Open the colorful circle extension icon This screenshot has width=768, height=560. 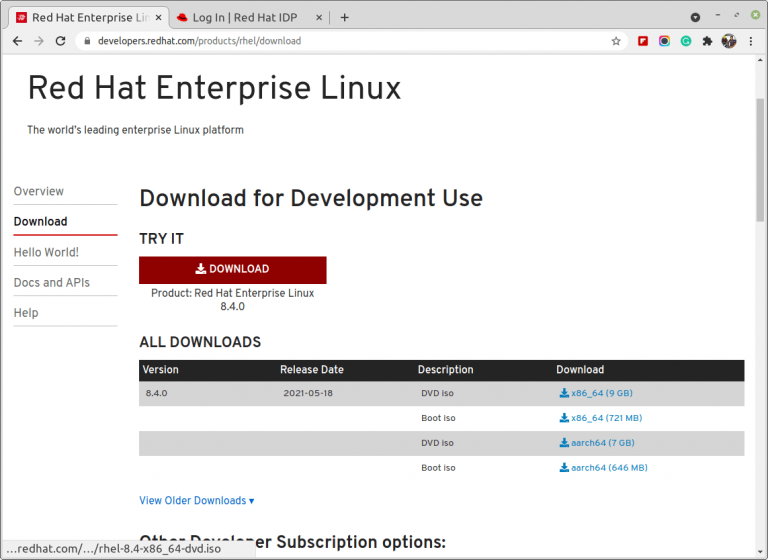(x=664, y=41)
